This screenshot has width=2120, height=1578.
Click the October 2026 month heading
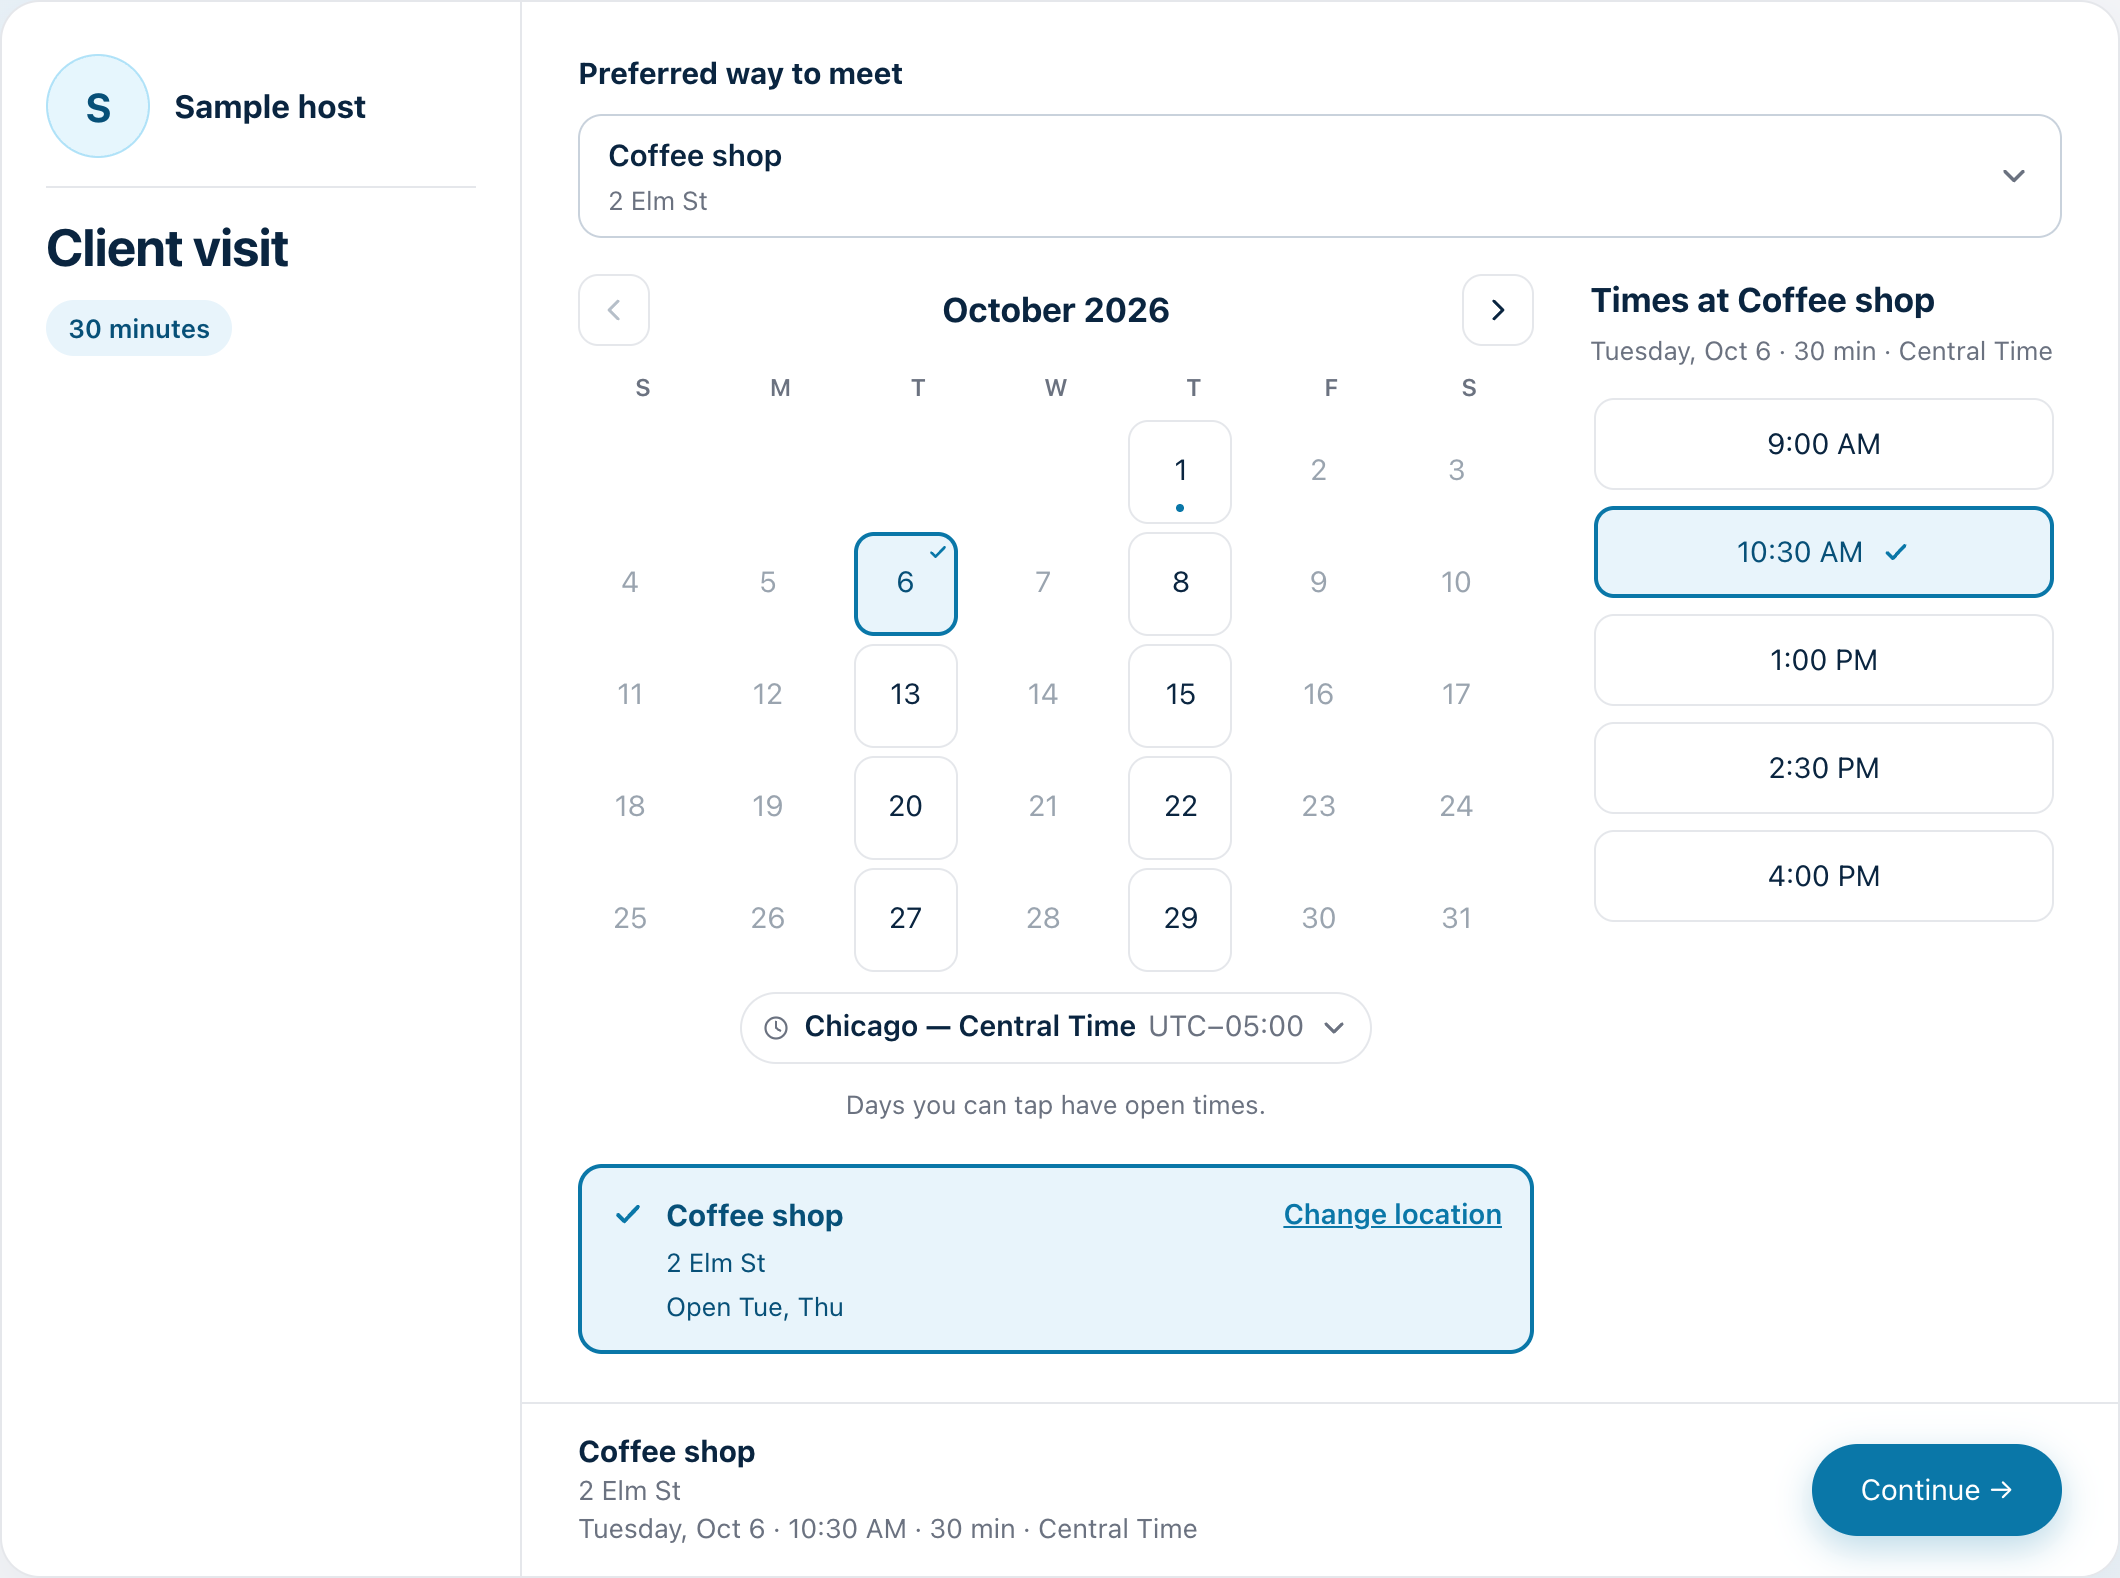1055,310
